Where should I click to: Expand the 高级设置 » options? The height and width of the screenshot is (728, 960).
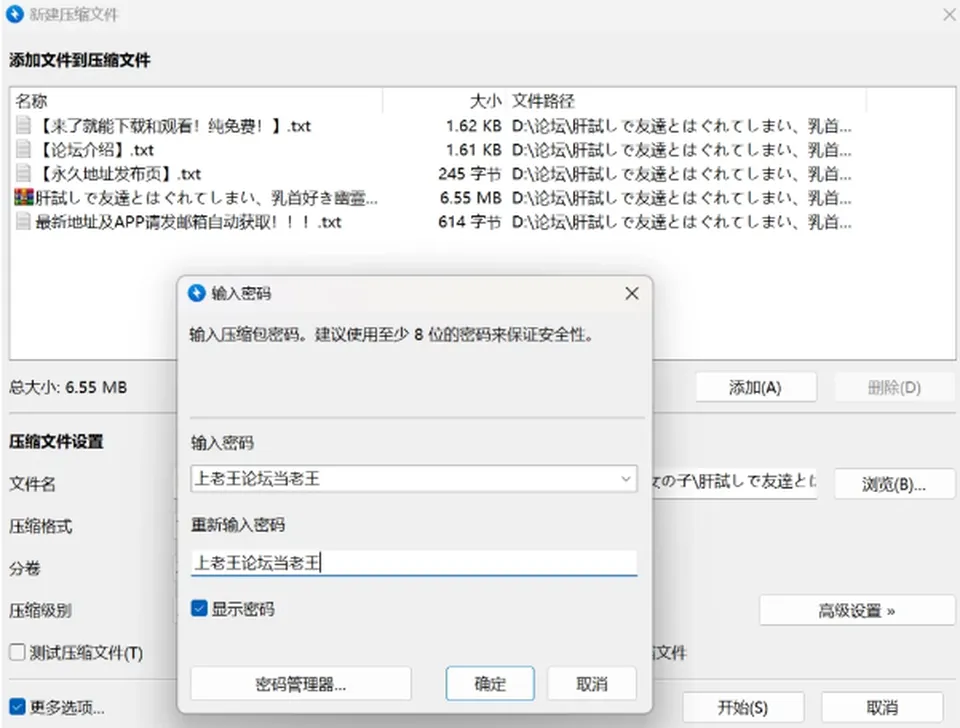(857, 610)
